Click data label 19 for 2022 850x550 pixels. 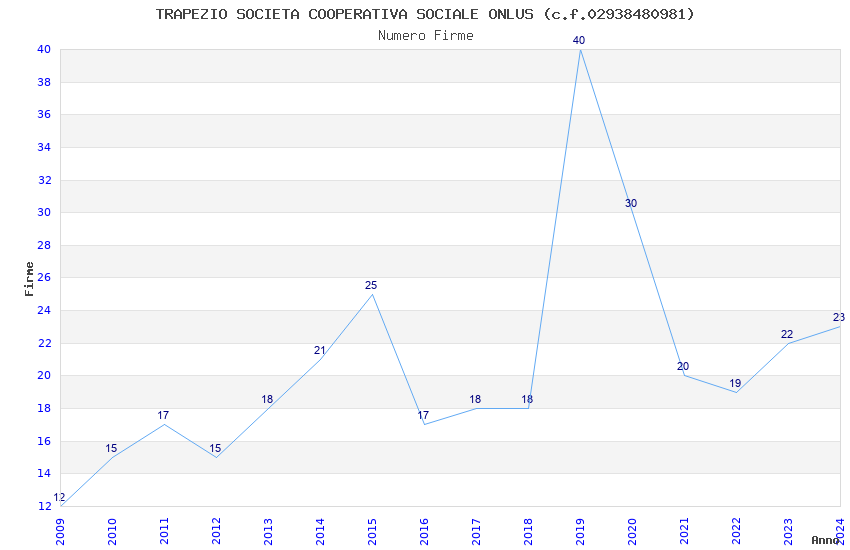point(735,383)
